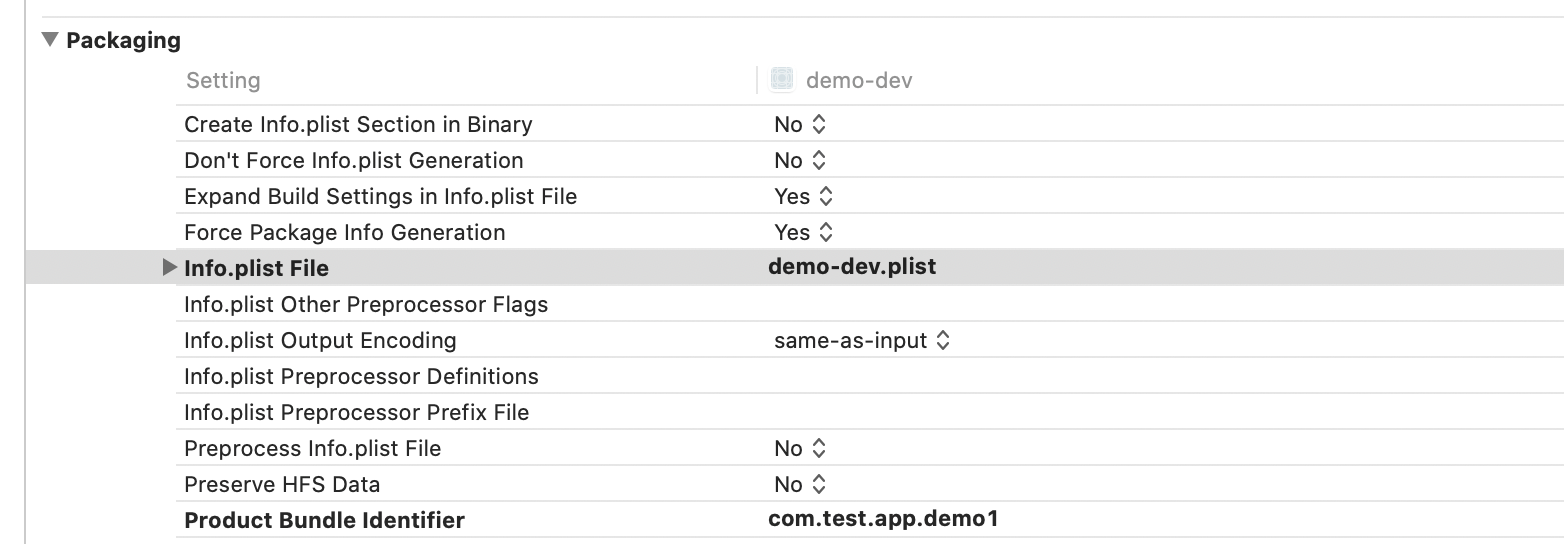The width and height of the screenshot is (1564, 544).
Task: Open Expand Build Settings in Info.plist dropdown
Action: (x=804, y=197)
